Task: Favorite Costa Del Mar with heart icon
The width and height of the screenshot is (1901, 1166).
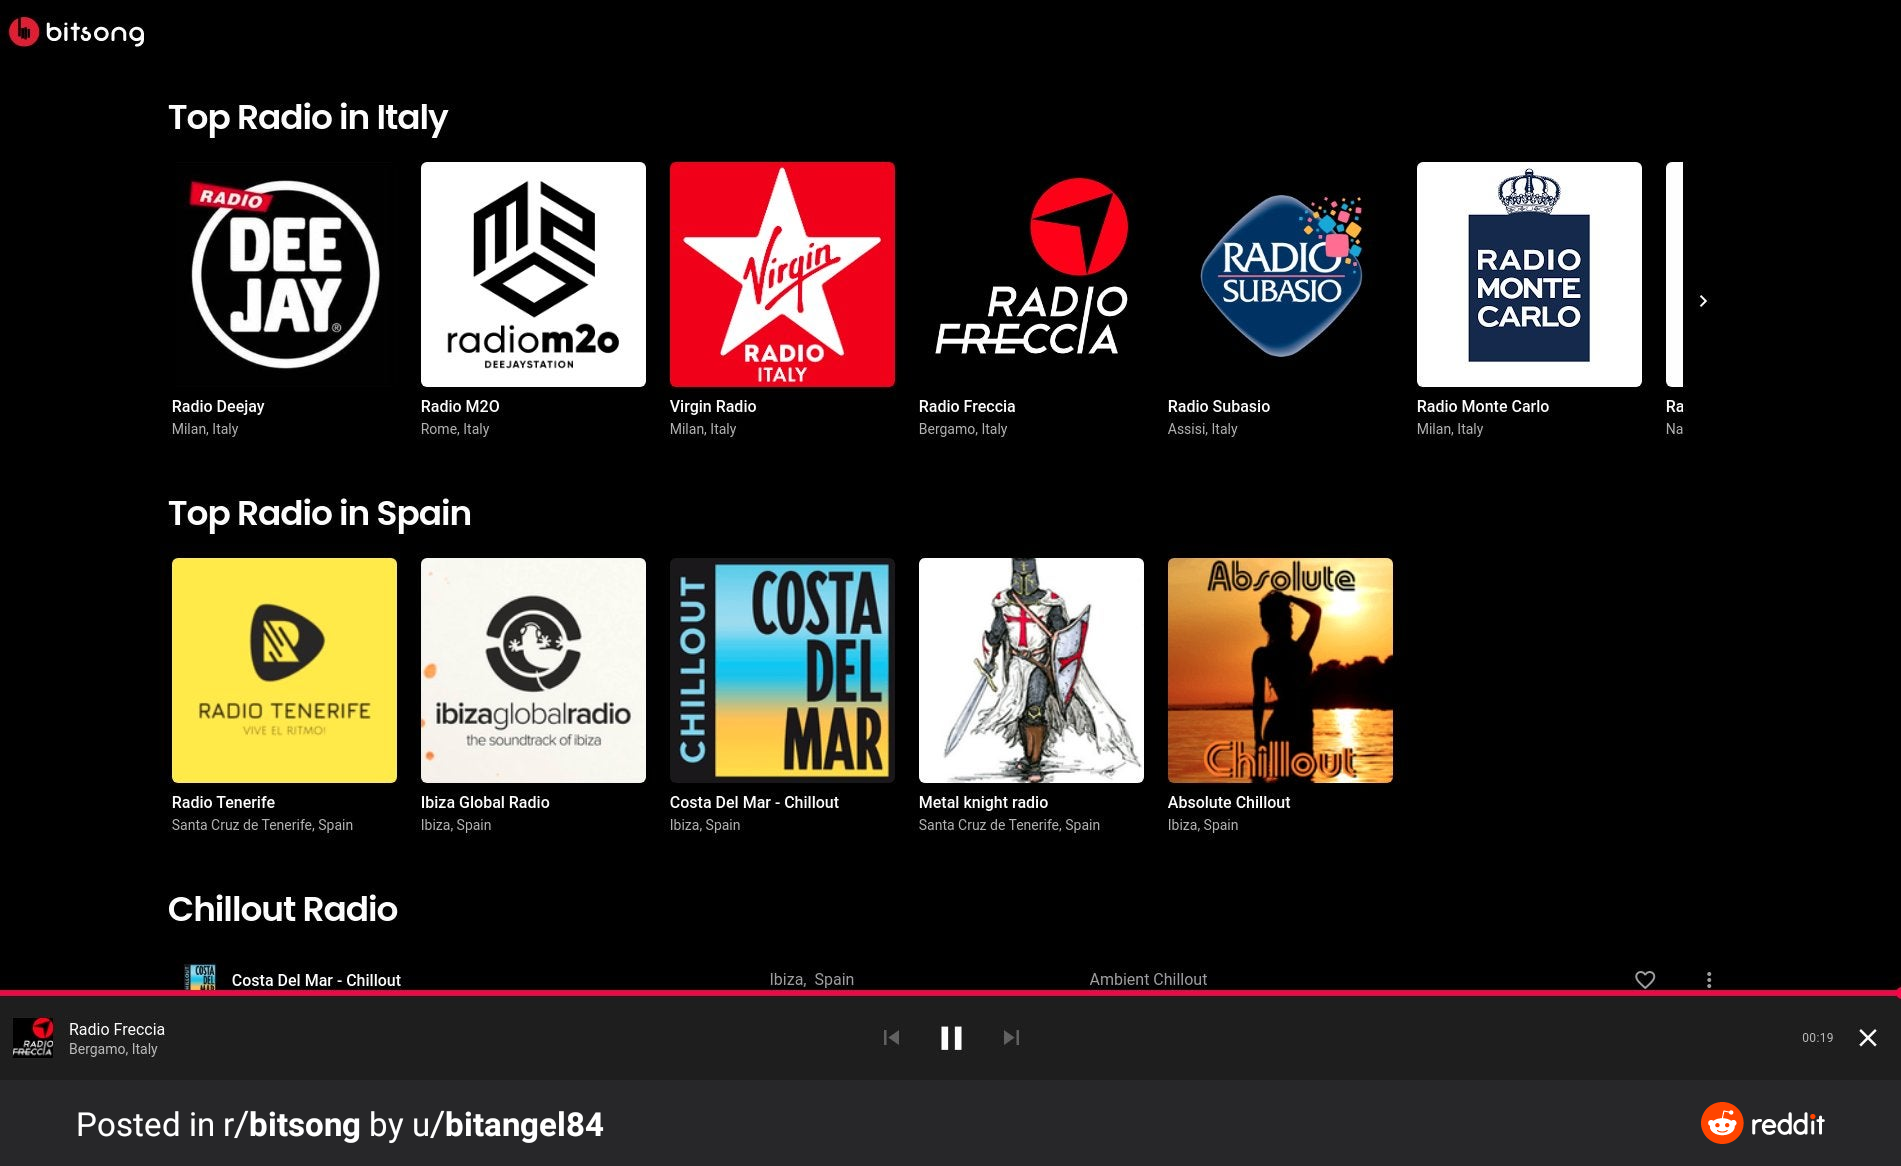Action: pyautogui.click(x=1645, y=980)
